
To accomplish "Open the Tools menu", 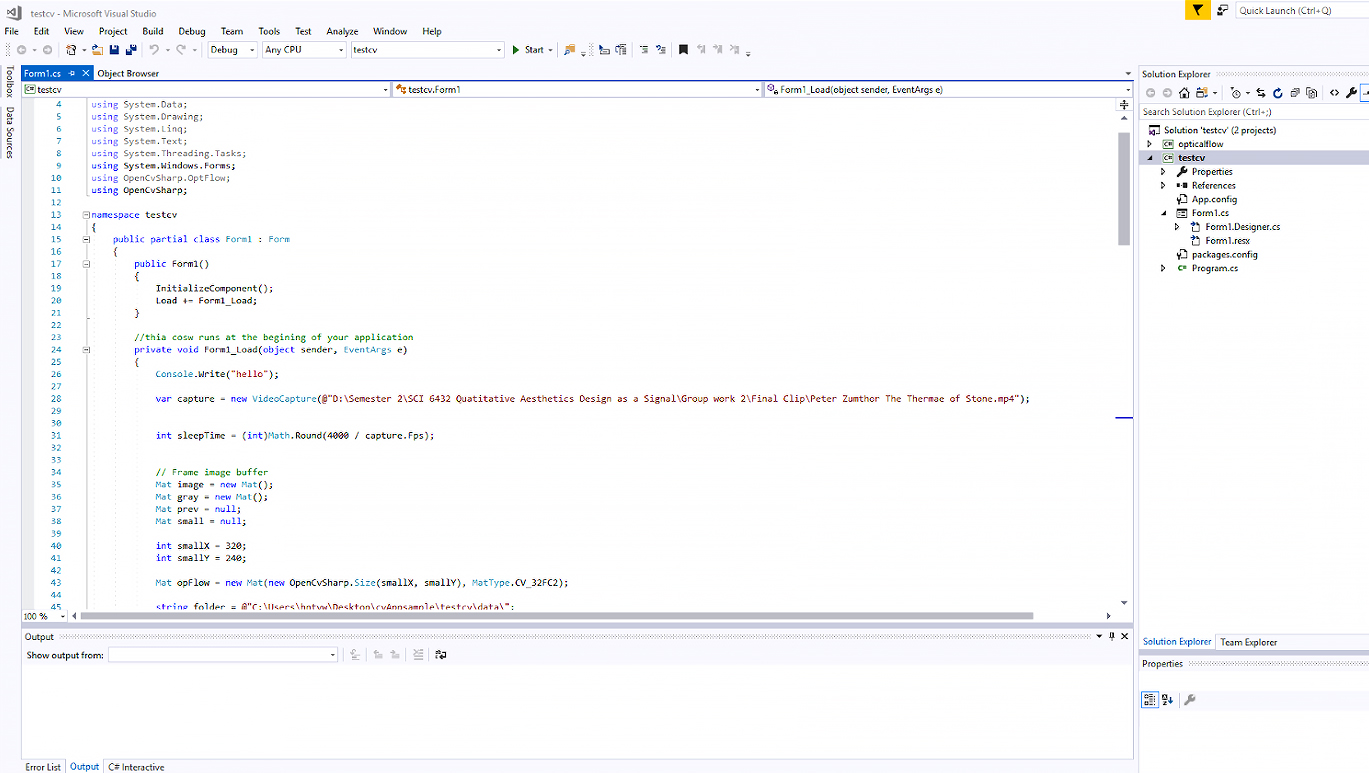I will pyautogui.click(x=269, y=31).
